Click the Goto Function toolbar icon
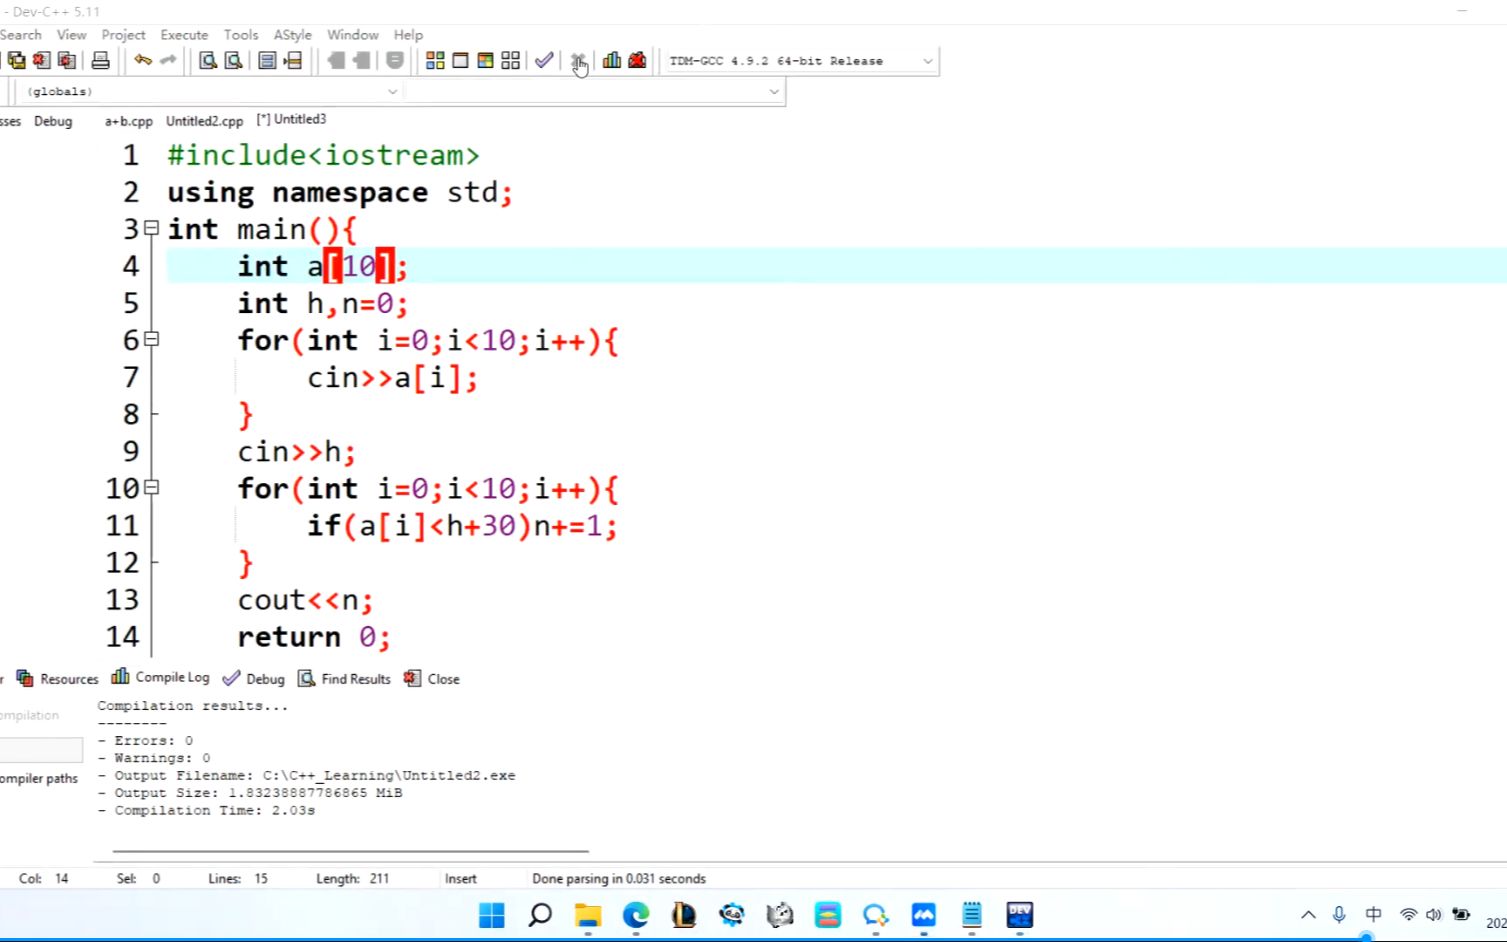This screenshot has width=1507, height=942. click(x=267, y=61)
